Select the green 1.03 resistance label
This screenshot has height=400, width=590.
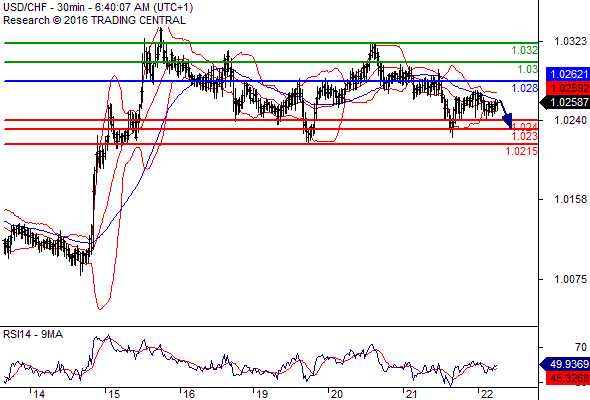528,69
